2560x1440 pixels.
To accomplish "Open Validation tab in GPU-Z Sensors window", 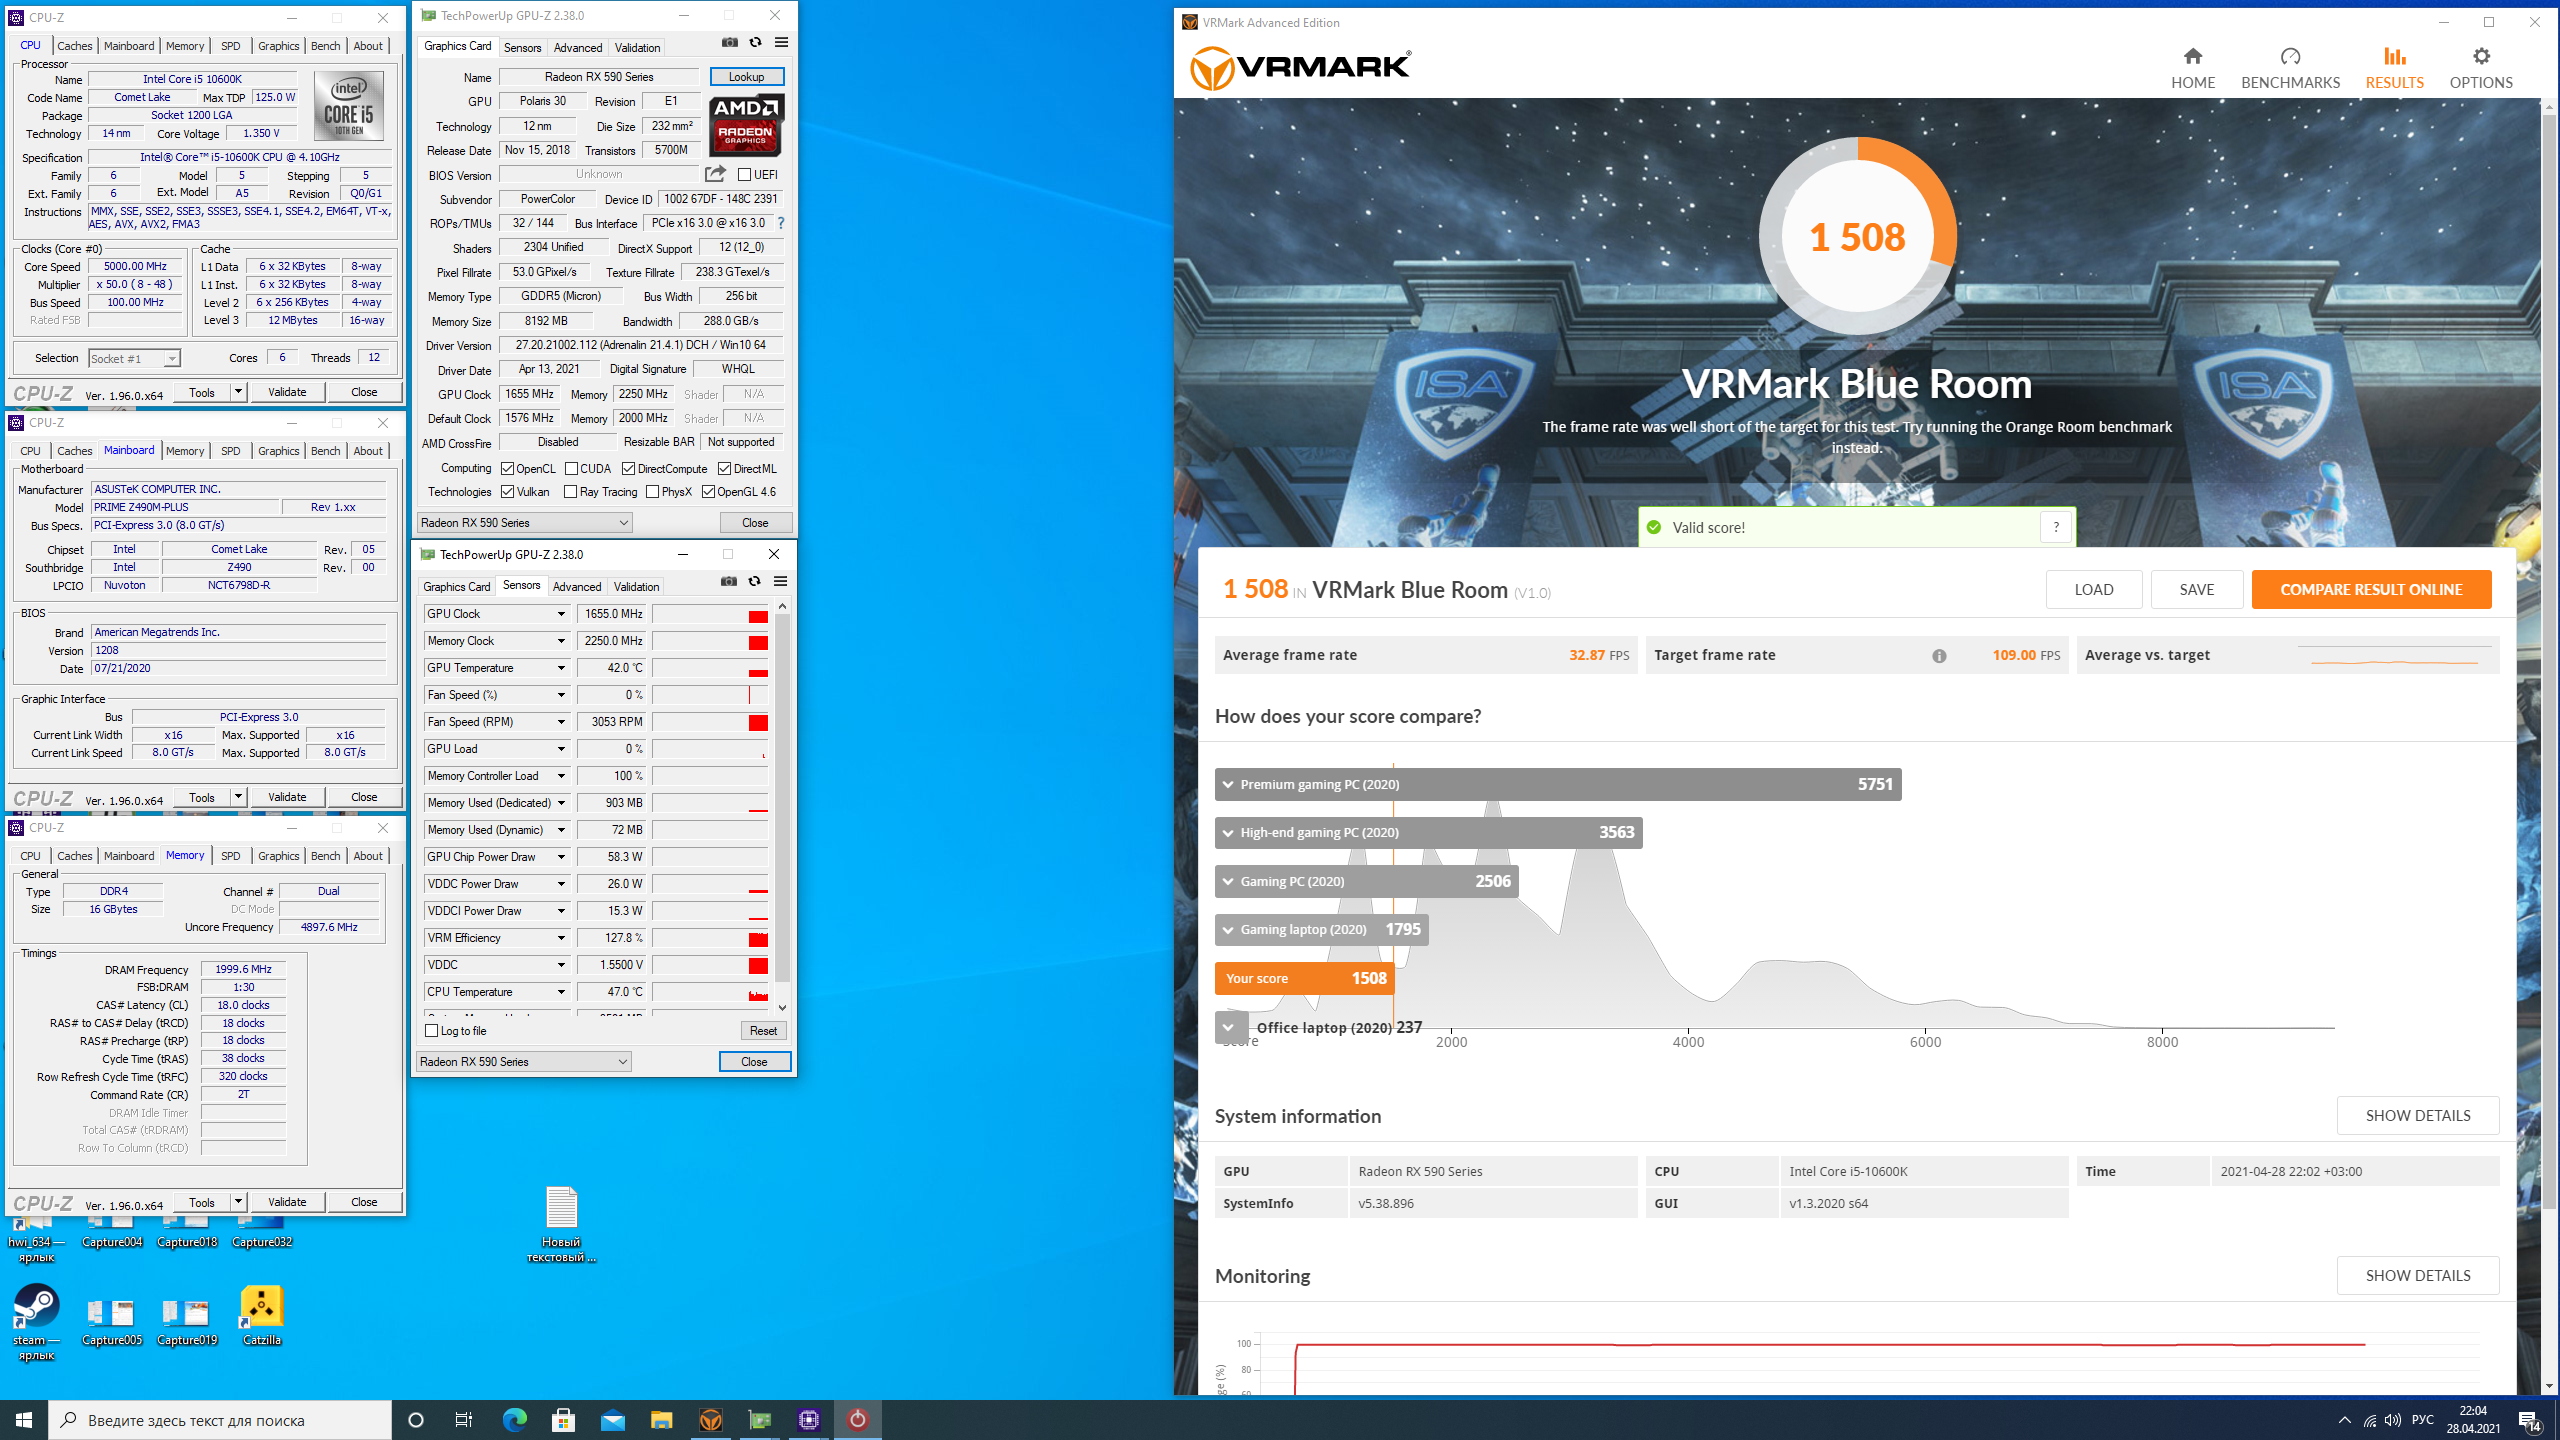I will pyautogui.click(x=636, y=586).
